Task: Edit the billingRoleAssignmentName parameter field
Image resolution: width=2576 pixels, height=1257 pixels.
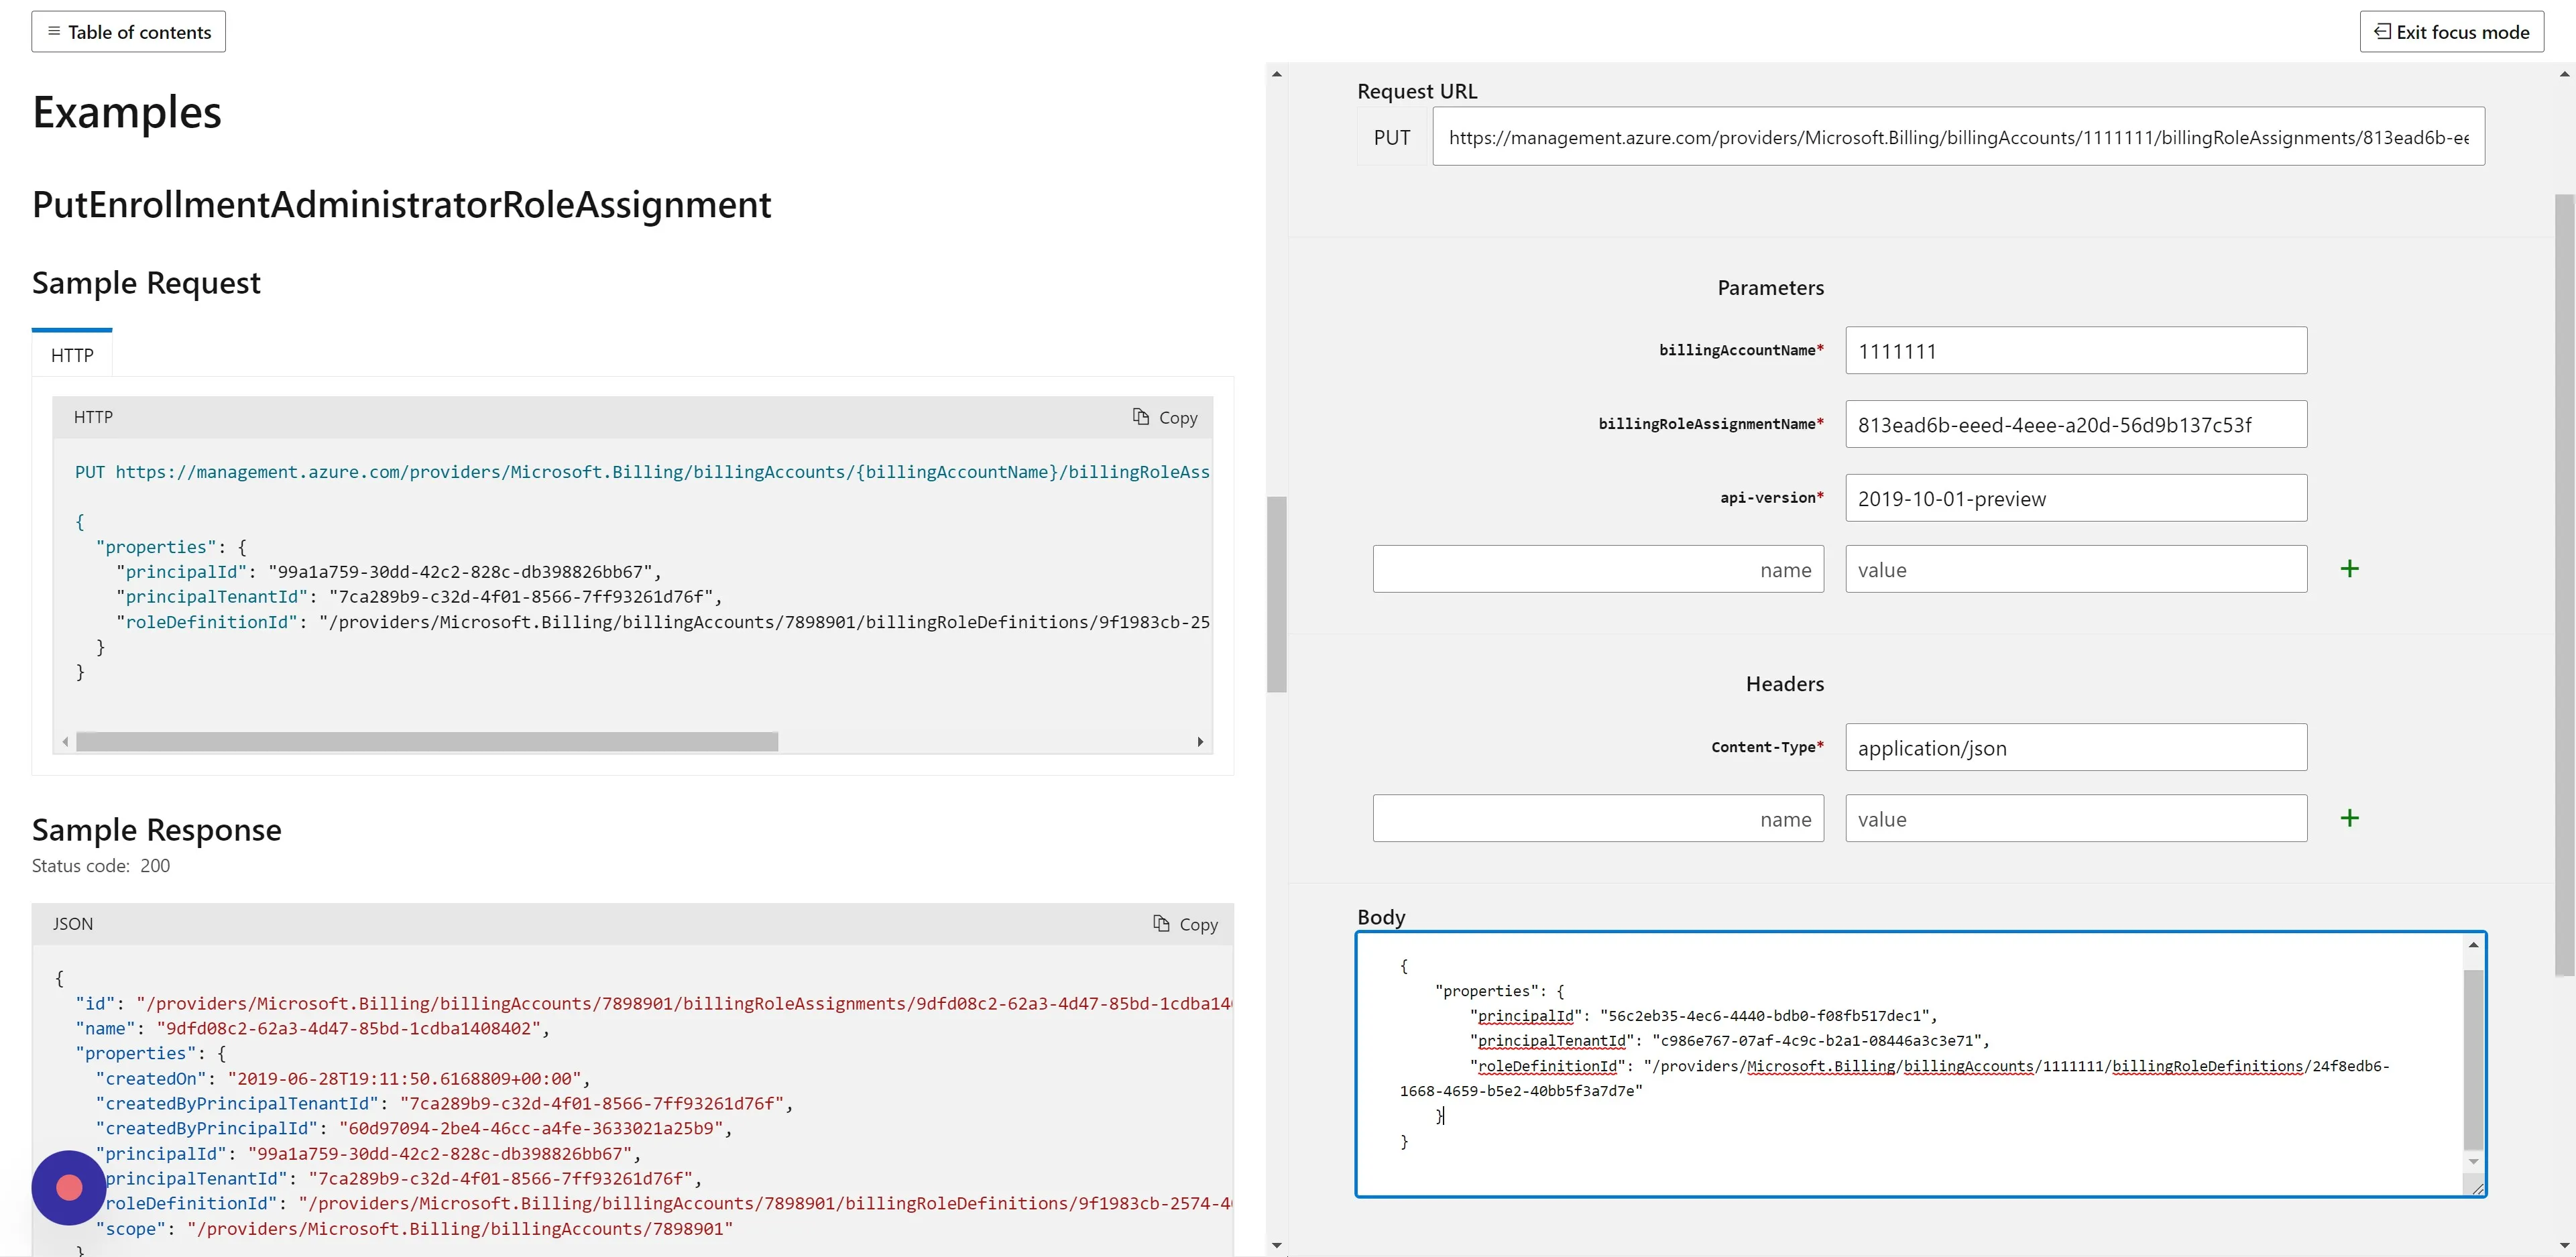Action: pyautogui.click(x=2076, y=425)
